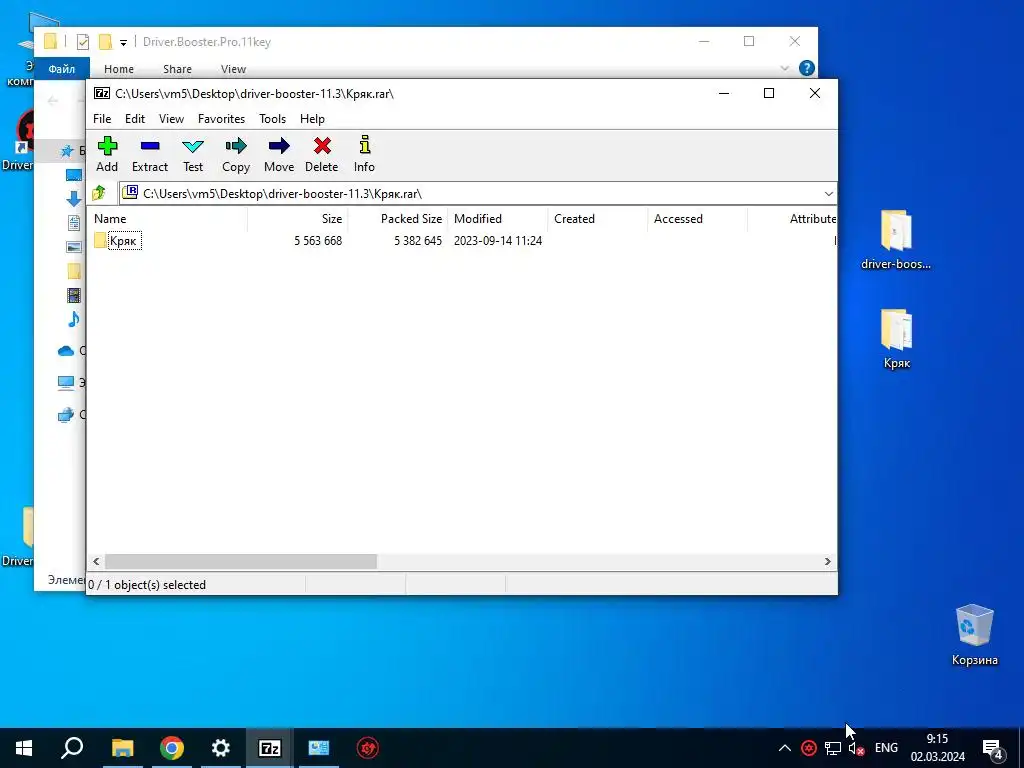Viewport: 1024px width, 768px height.
Task: Open the Info properties icon
Action: pyautogui.click(x=364, y=155)
